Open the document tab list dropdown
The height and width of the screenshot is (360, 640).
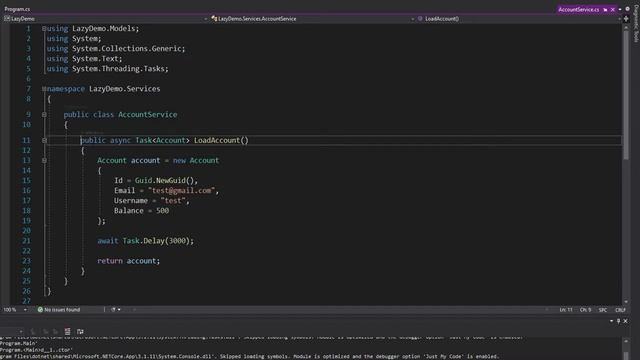click(620, 9)
